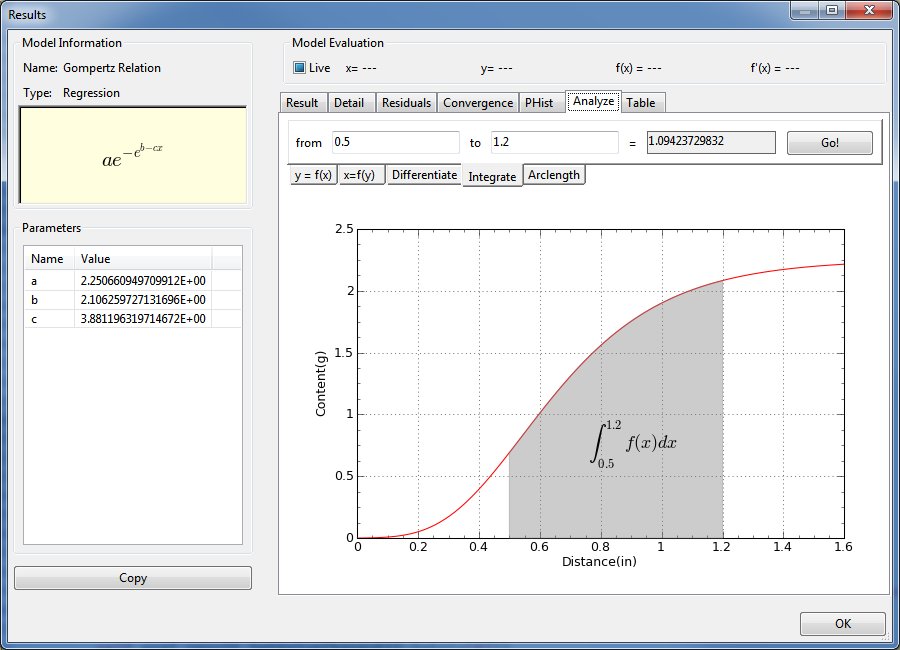Select the y = f(x) evaluation mode
900x650 pixels.
click(314, 175)
